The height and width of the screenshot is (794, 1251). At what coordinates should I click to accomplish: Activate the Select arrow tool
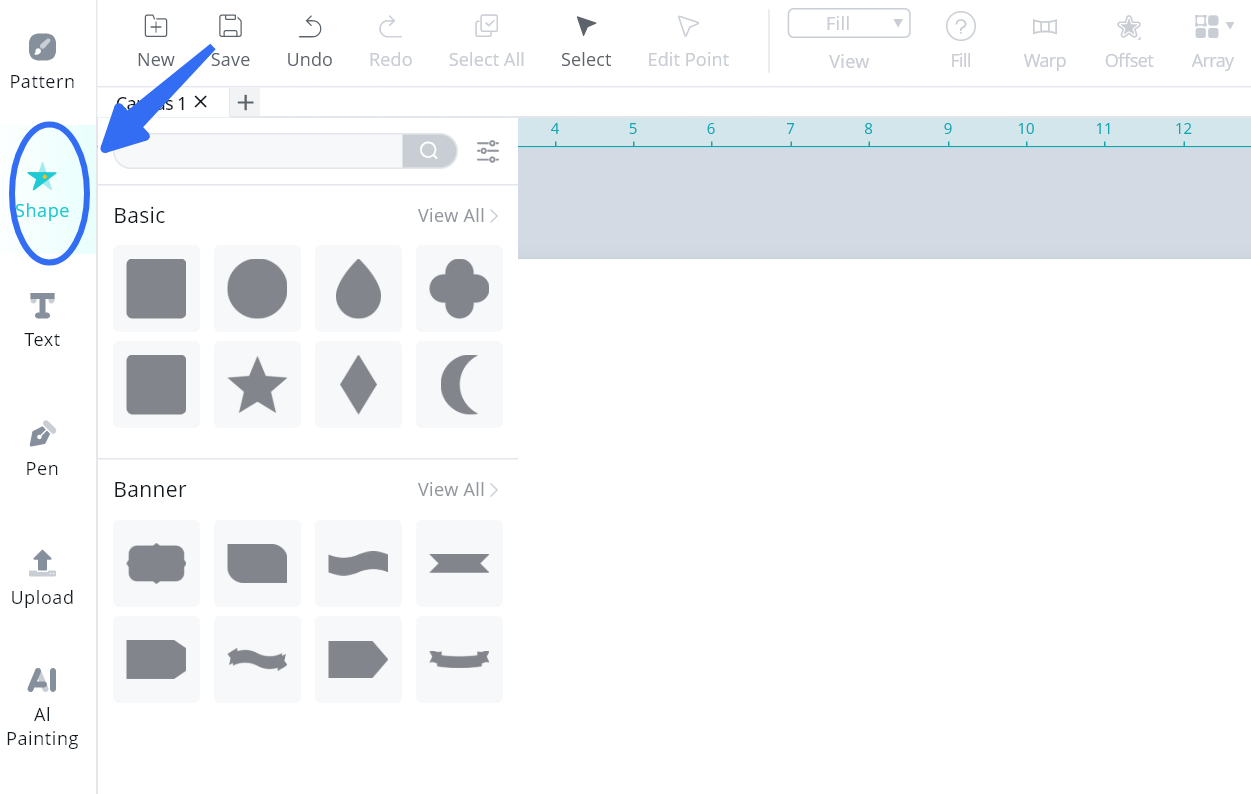point(586,41)
